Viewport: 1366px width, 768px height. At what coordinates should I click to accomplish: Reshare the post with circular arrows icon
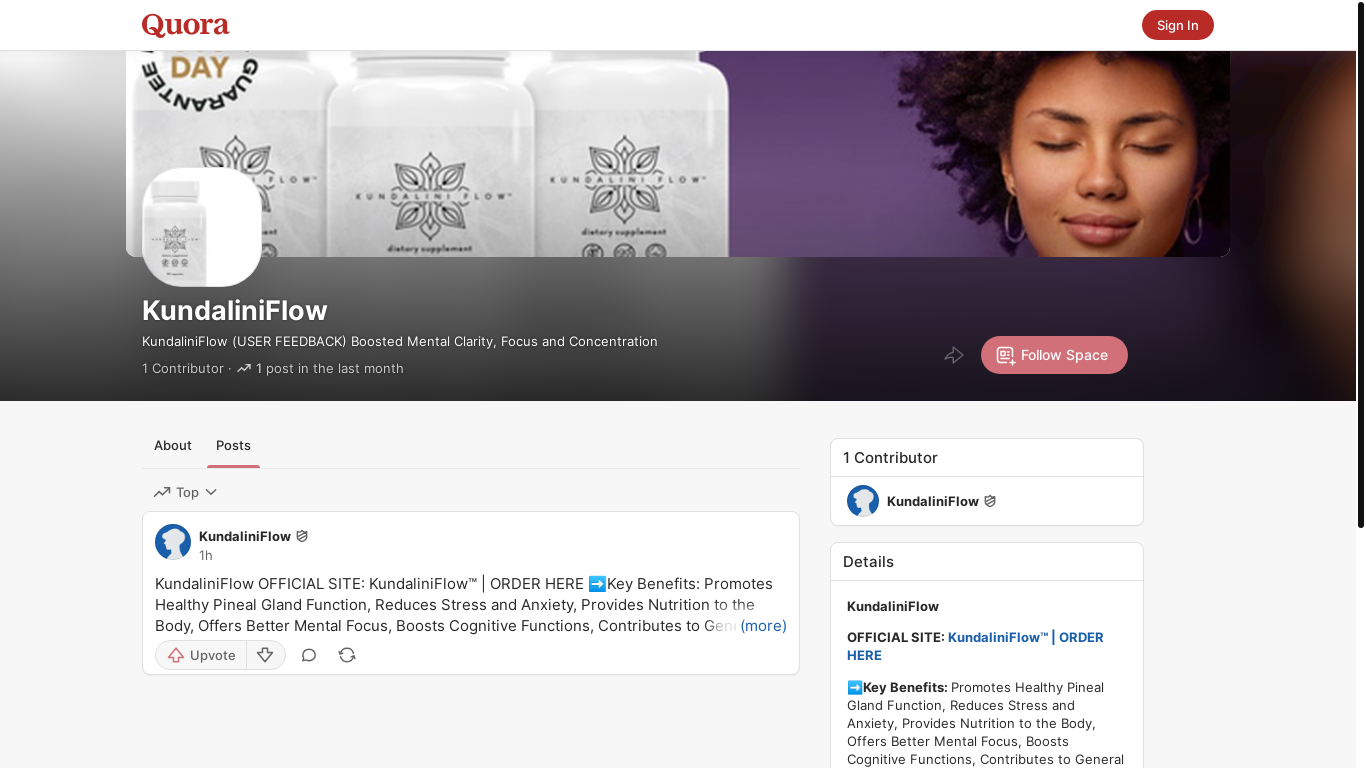(x=347, y=655)
